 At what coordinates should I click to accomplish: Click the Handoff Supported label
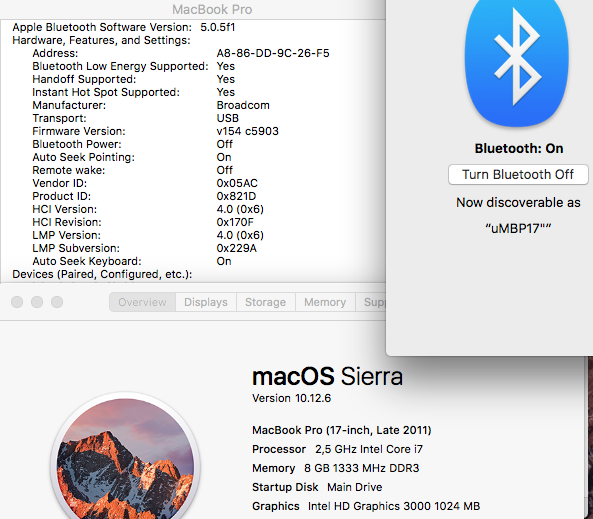pyautogui.click(x=84, y=79)
